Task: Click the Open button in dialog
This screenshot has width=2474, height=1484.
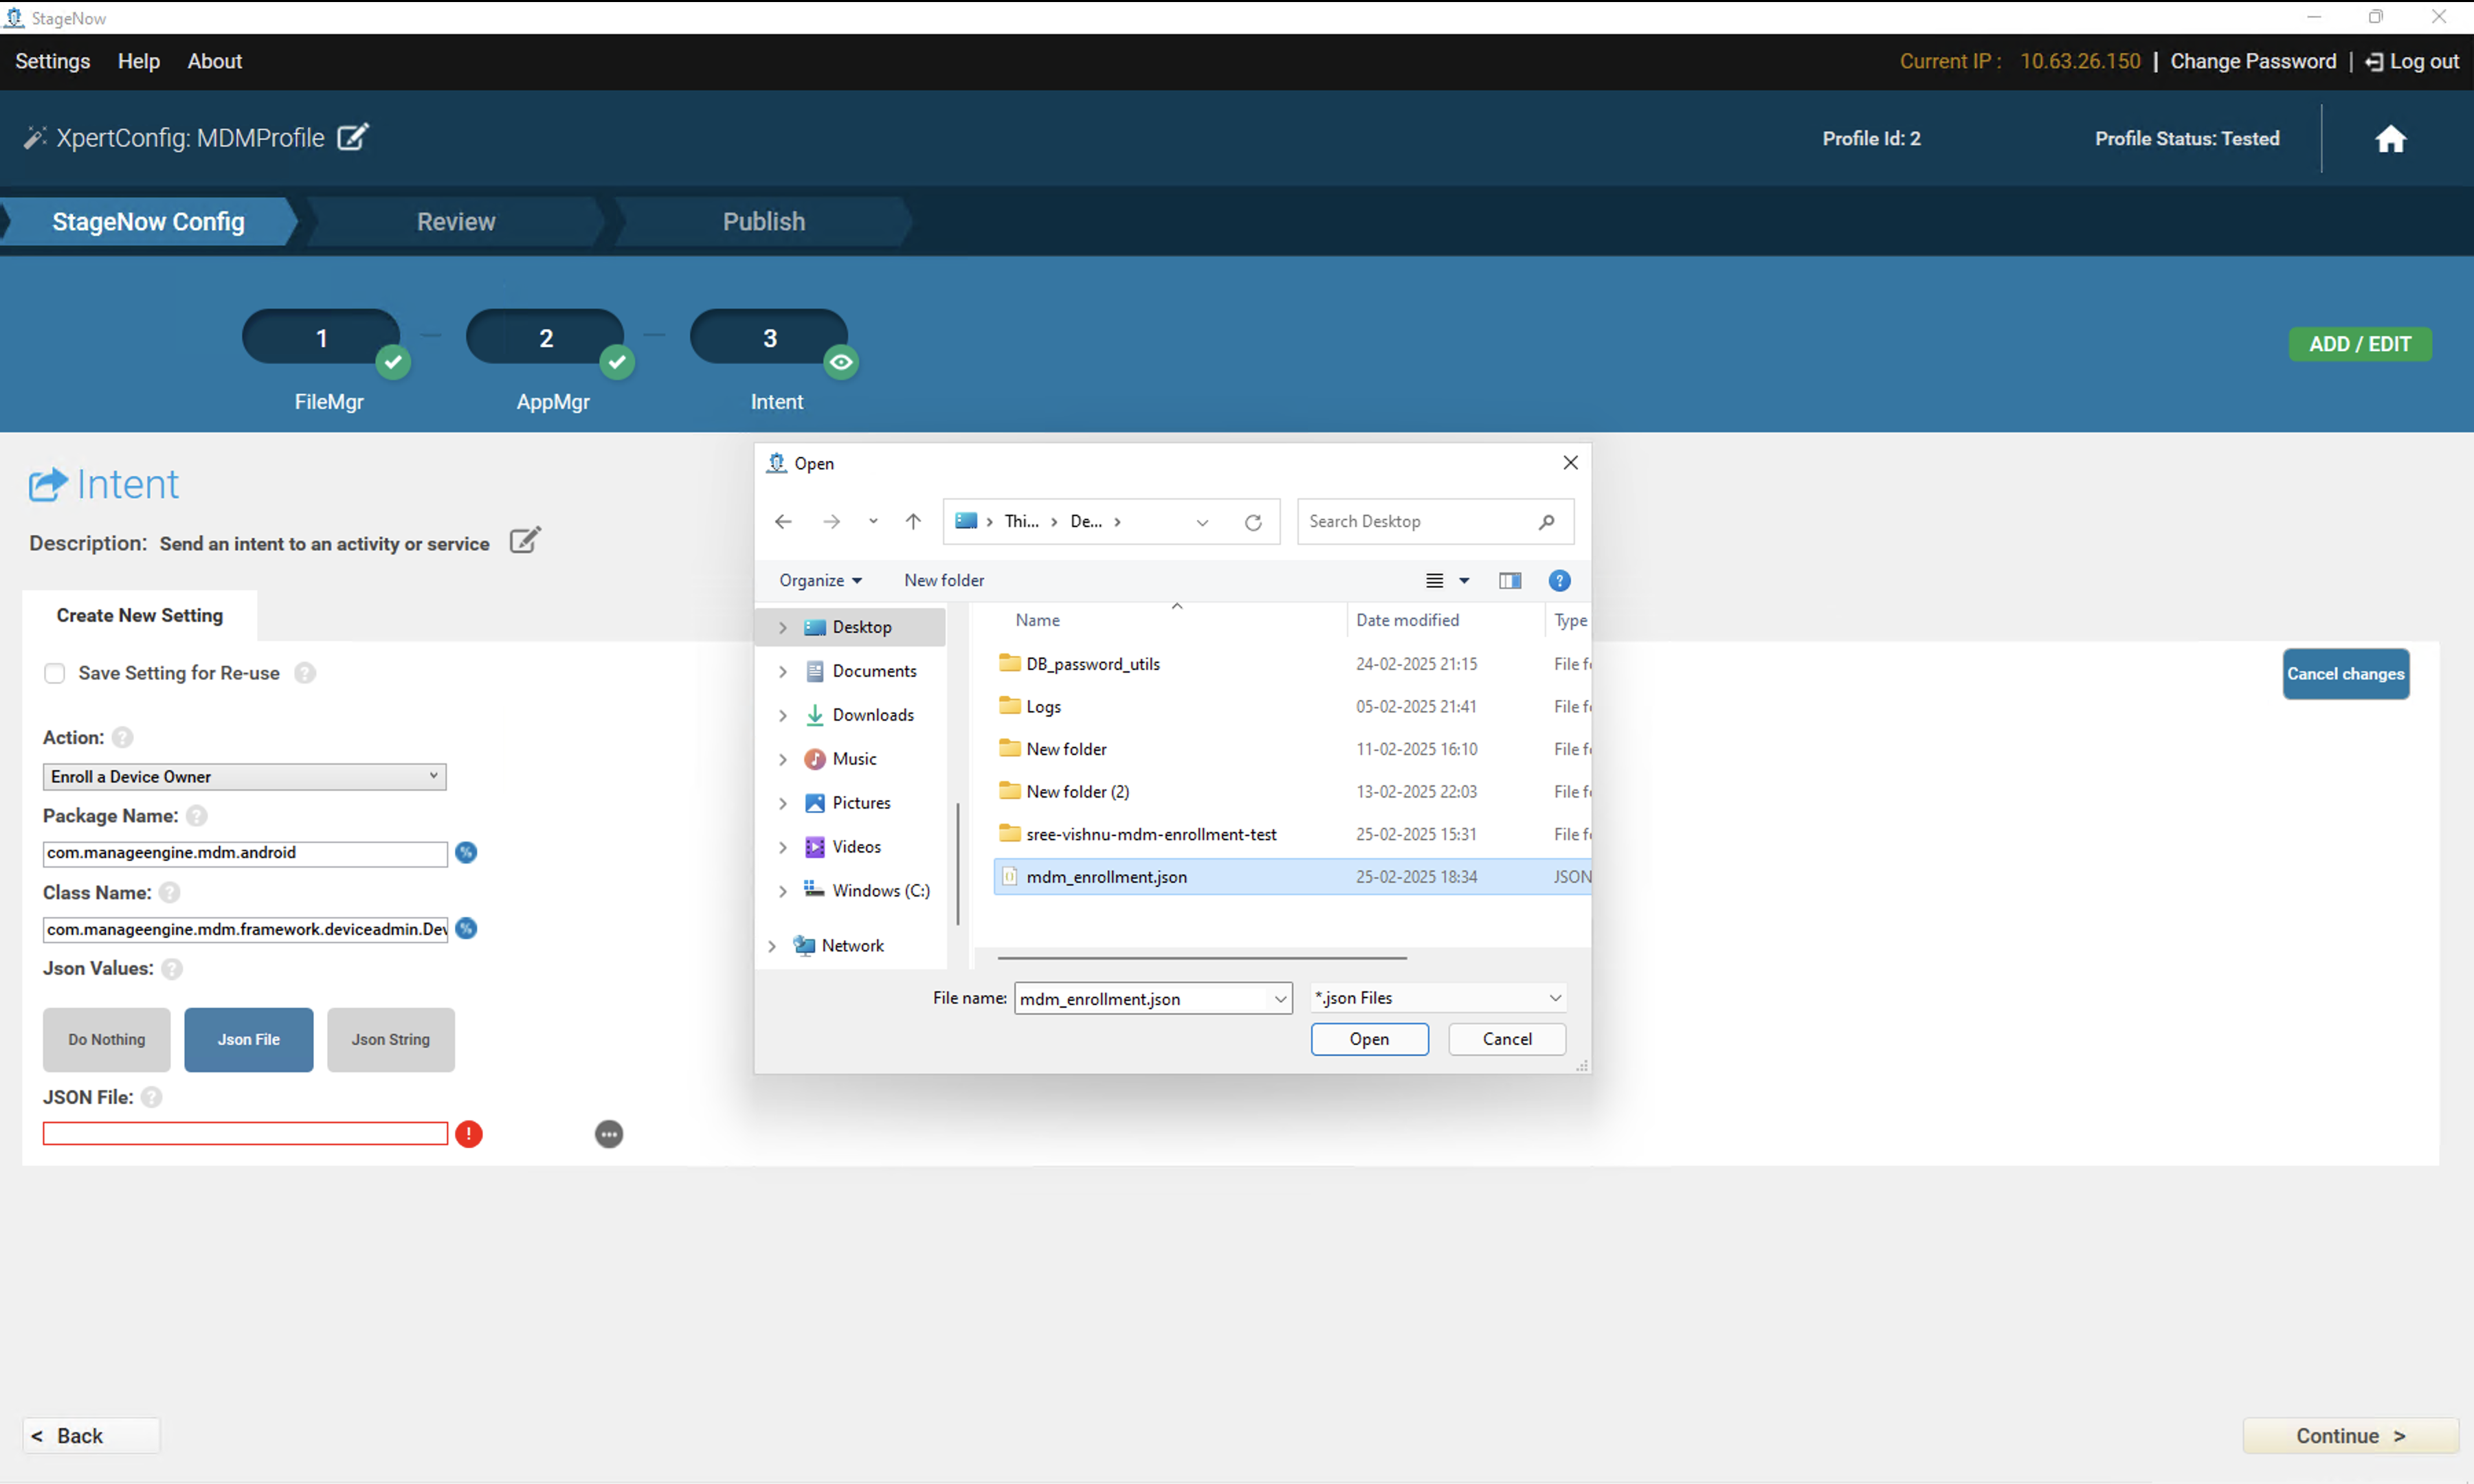Action: tap(1369, 1040)
